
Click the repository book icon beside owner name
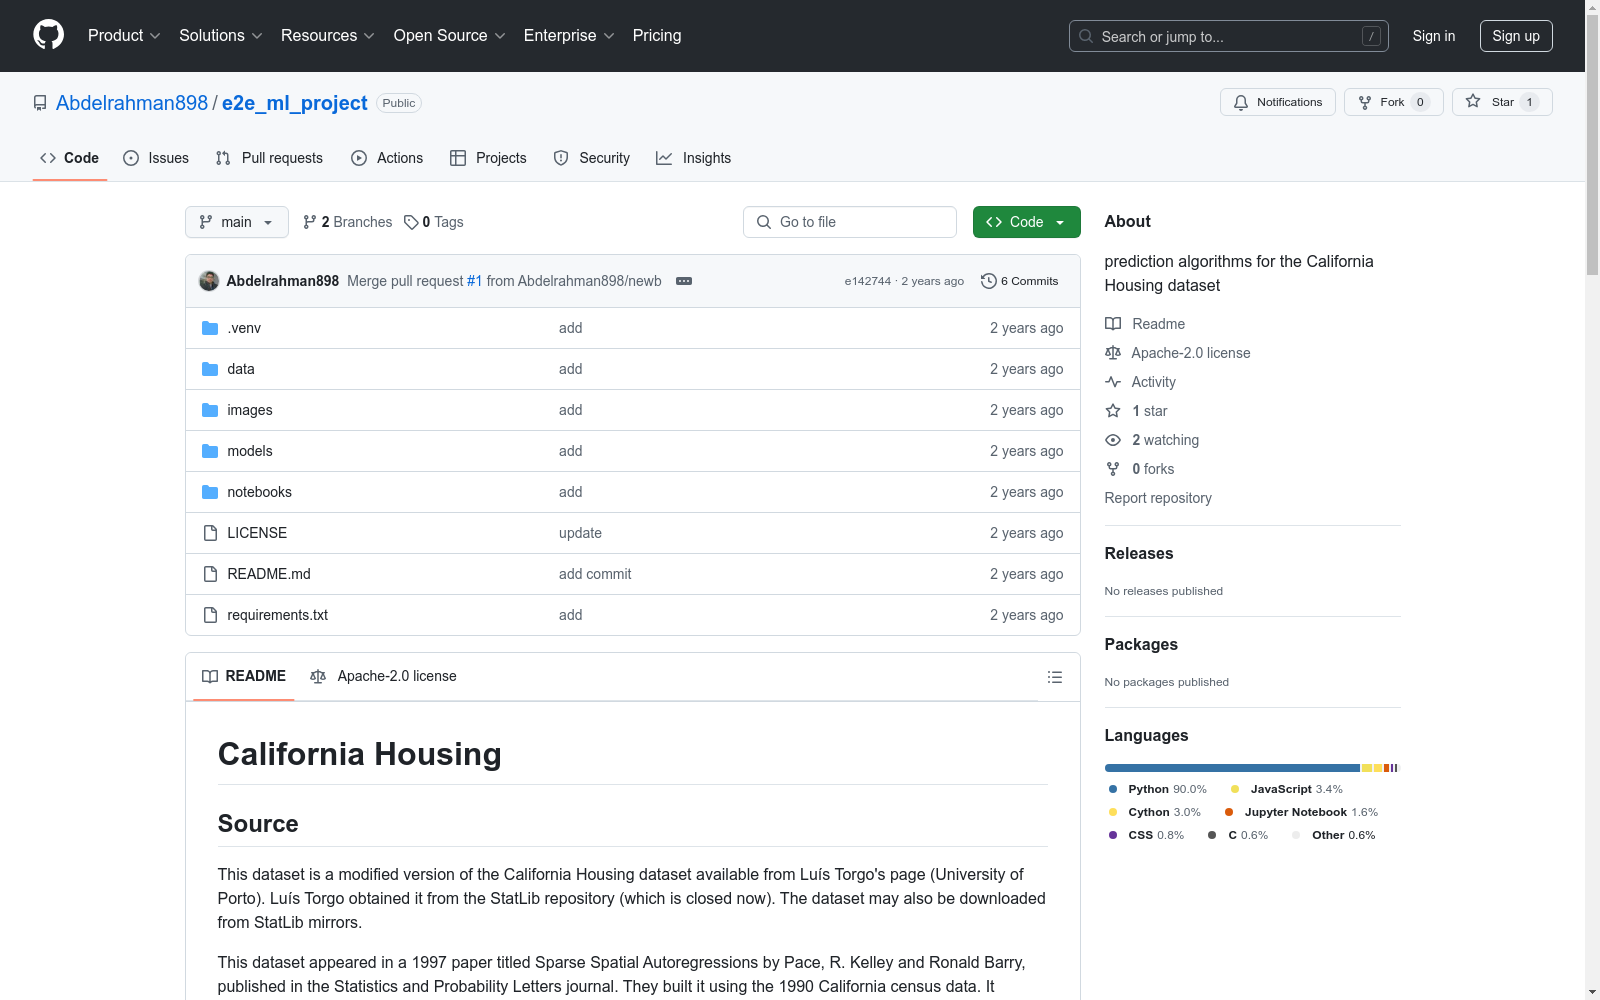click(x=40, y=103)
